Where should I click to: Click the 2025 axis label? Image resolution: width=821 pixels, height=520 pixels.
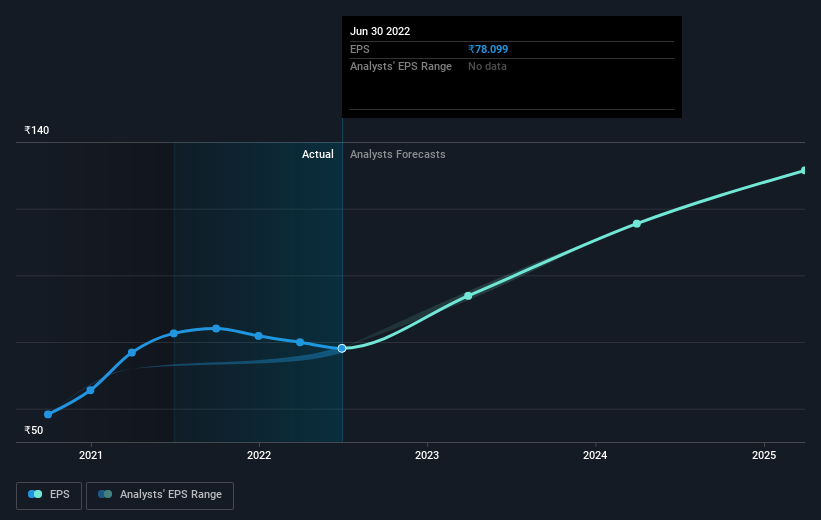tap(764, 455)
